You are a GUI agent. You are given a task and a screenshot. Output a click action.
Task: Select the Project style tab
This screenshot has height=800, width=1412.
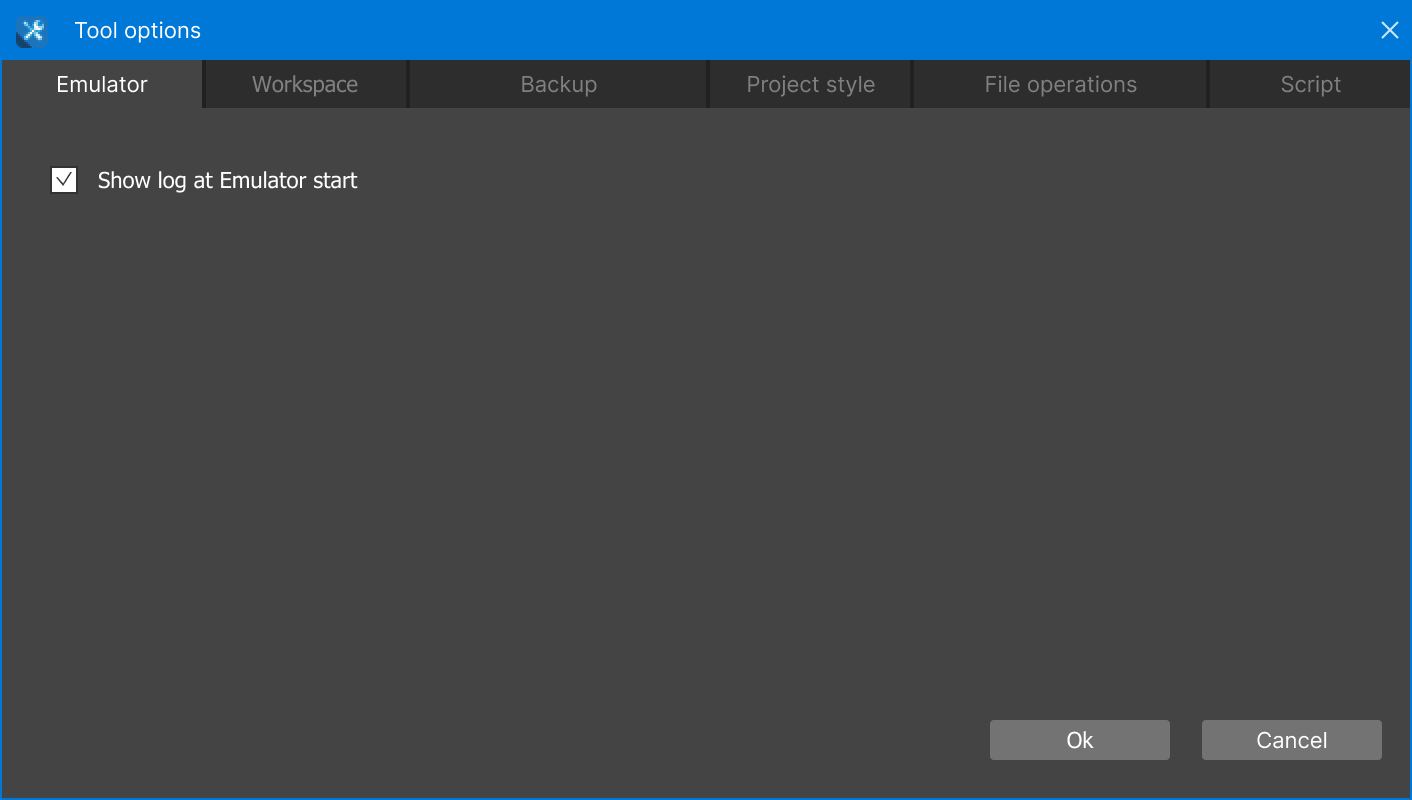click(810, 85)
